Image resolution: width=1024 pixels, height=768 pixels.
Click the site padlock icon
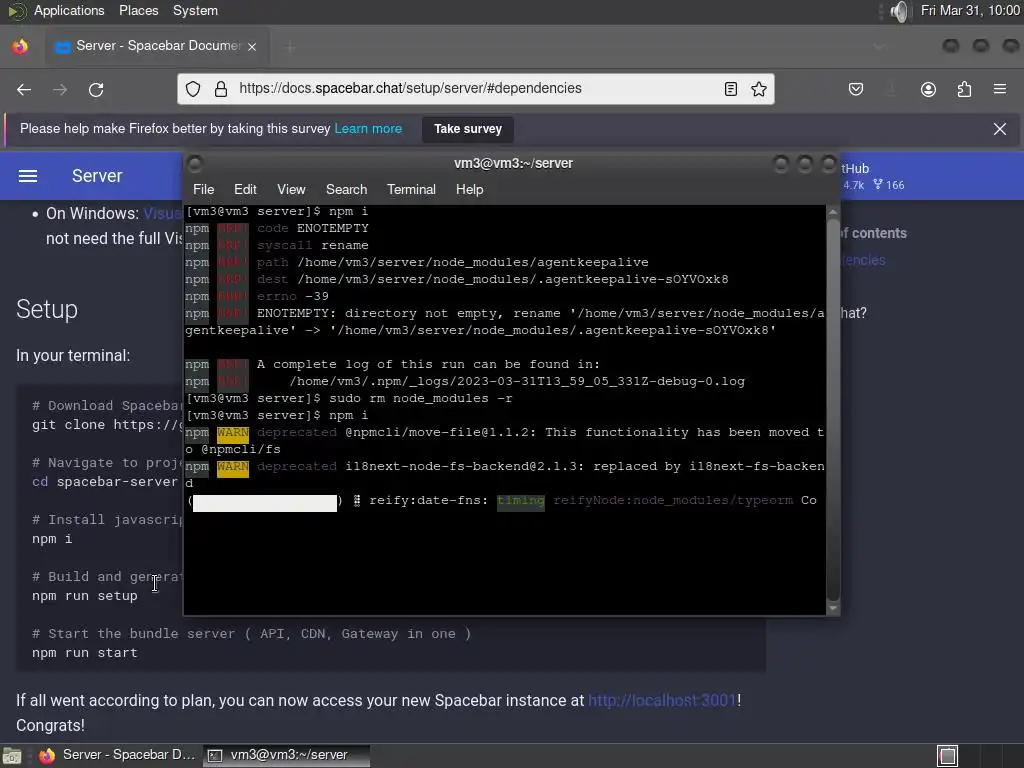pyautogui.click(x=221, y=89)
